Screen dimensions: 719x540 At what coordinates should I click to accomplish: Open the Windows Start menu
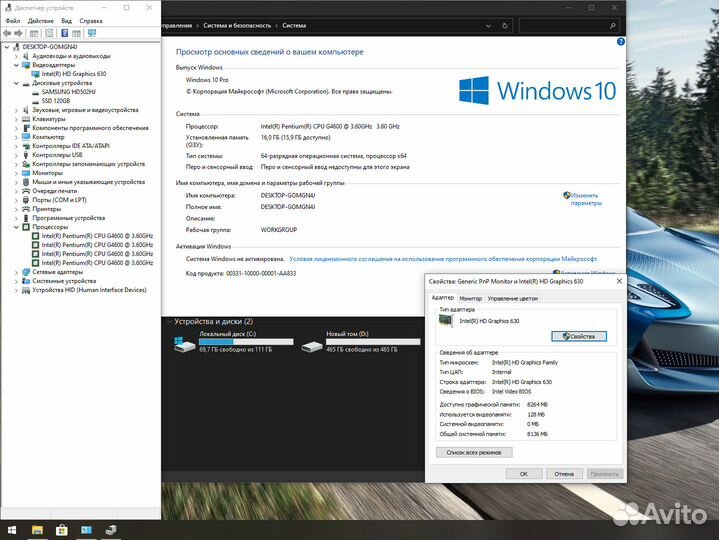[x=12, y=530]
